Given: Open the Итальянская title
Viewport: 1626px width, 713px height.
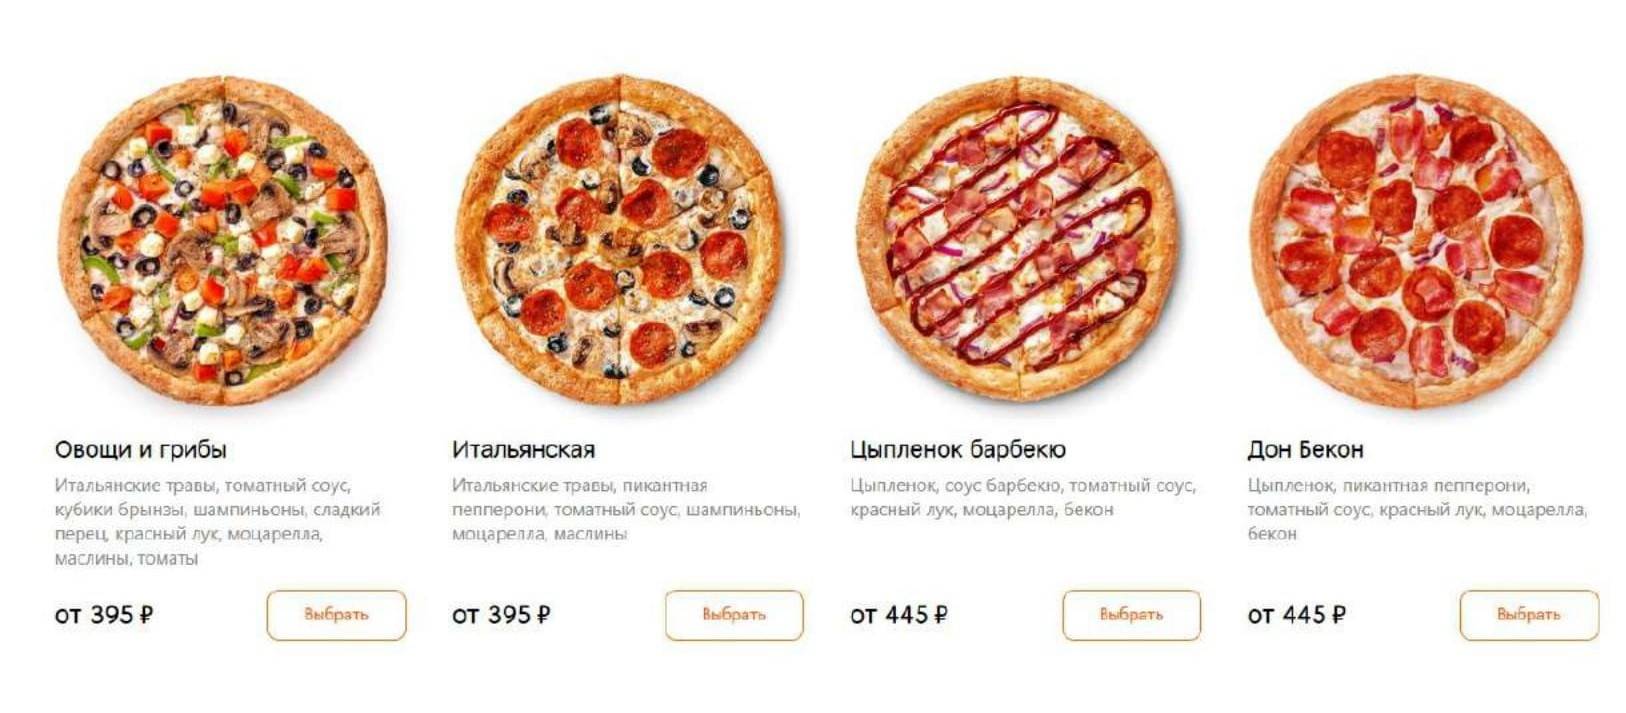Looking at the screenshot, I should pos(523,450).
